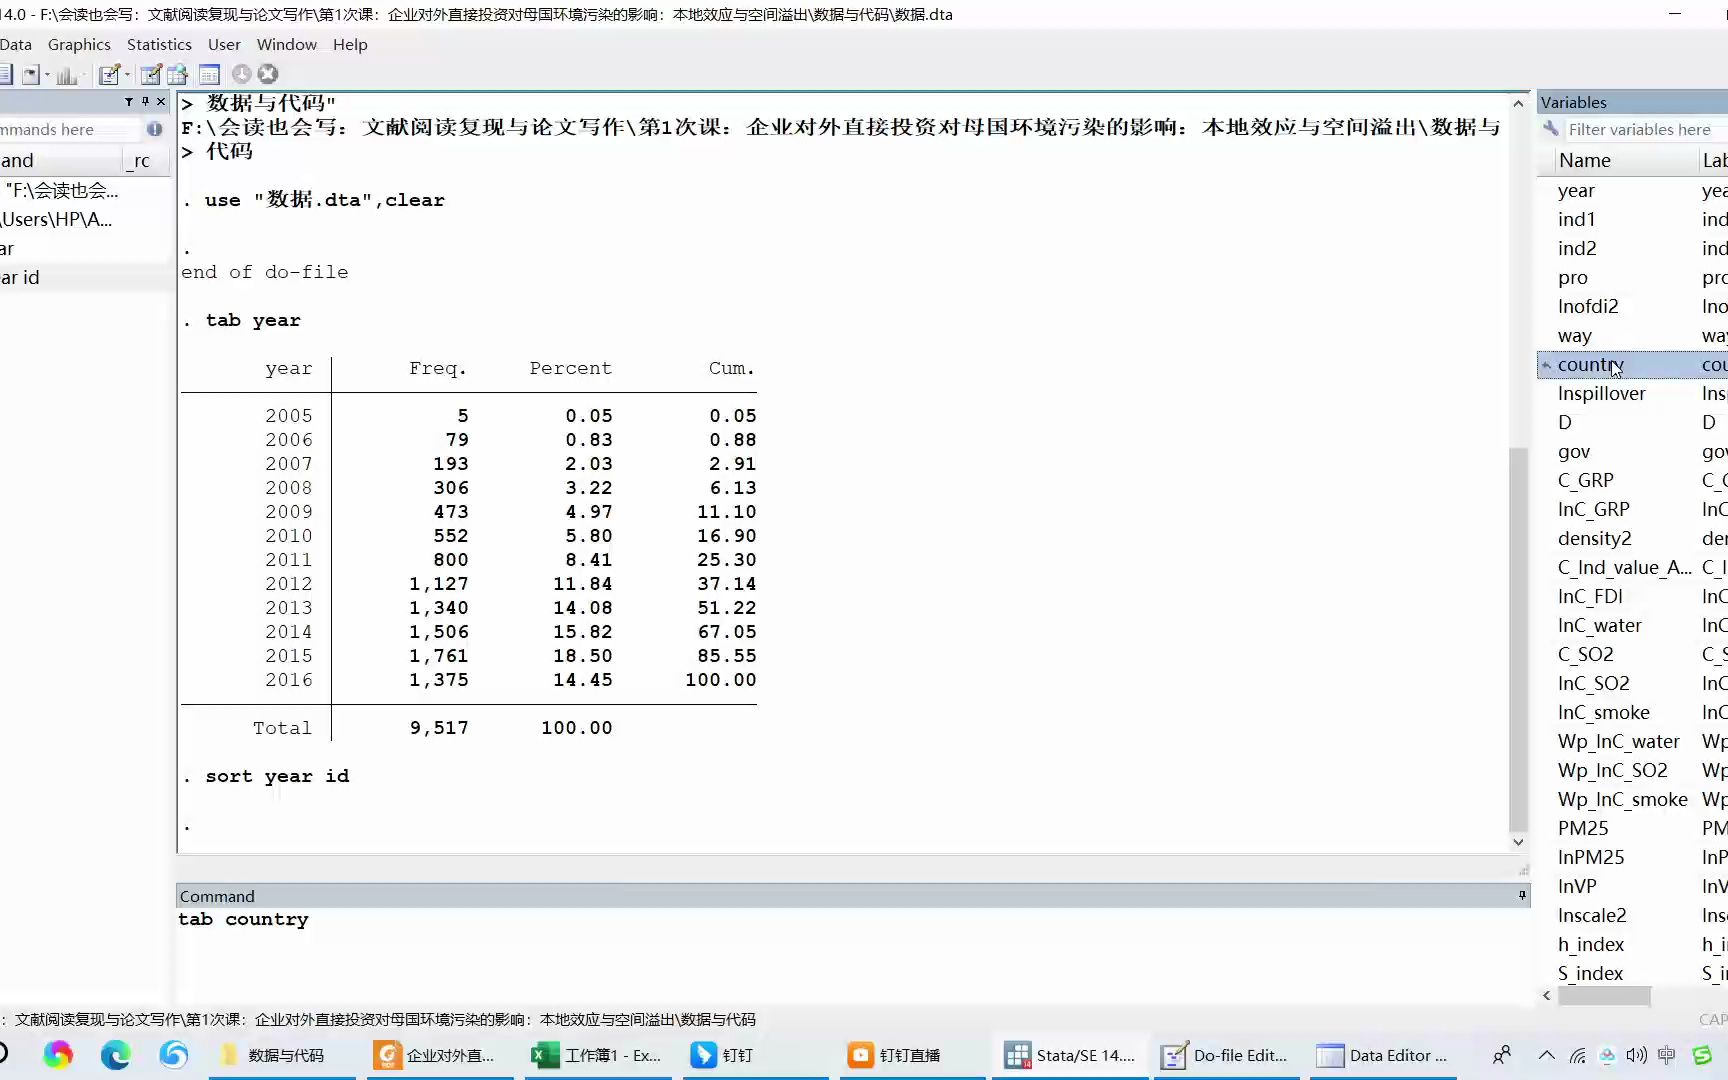Image resolution: width=1728 pixels, height=1080 pixels.
Task: Open the User menu
Action: coord(224,44)
